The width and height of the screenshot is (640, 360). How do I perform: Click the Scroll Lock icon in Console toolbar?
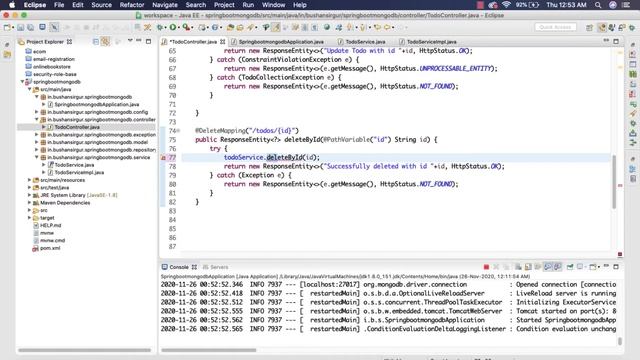point(528,267)
